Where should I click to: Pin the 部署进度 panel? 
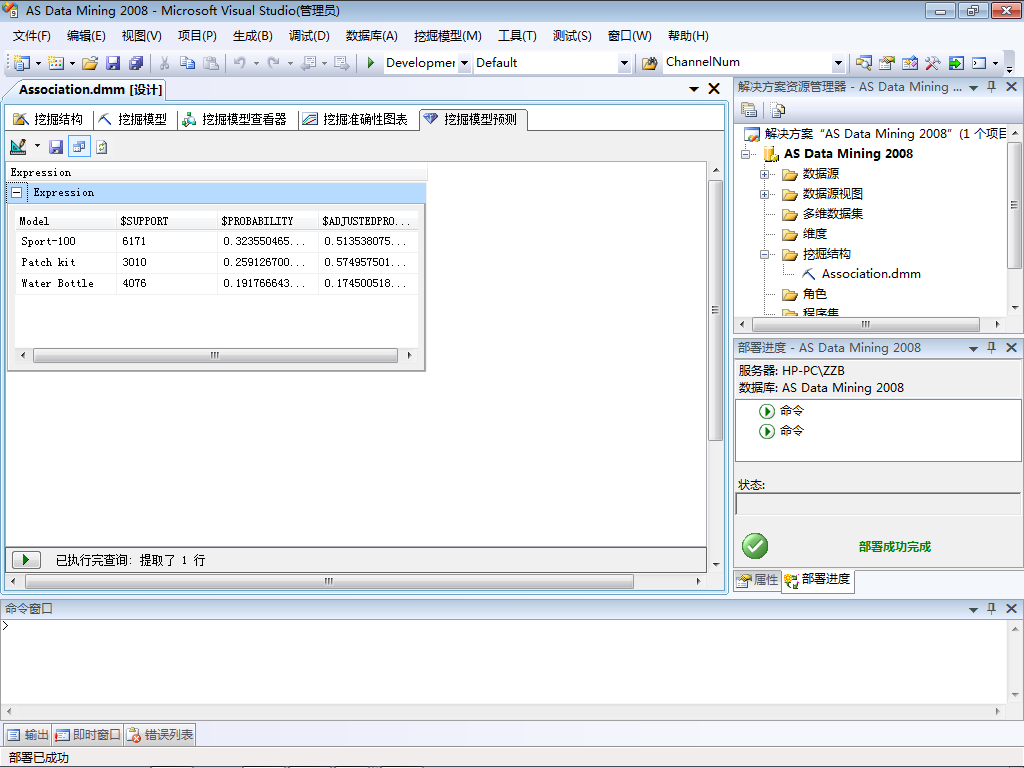[992, 347]
